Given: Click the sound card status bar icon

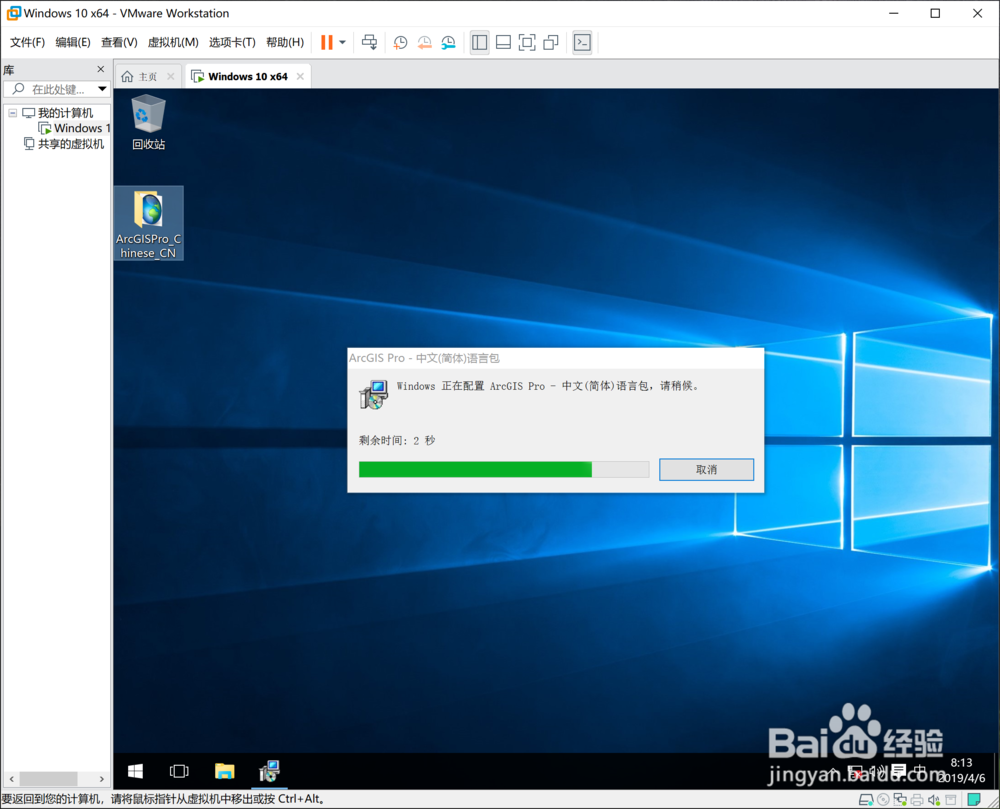Looking at the screenshot, I should point(934,799).
